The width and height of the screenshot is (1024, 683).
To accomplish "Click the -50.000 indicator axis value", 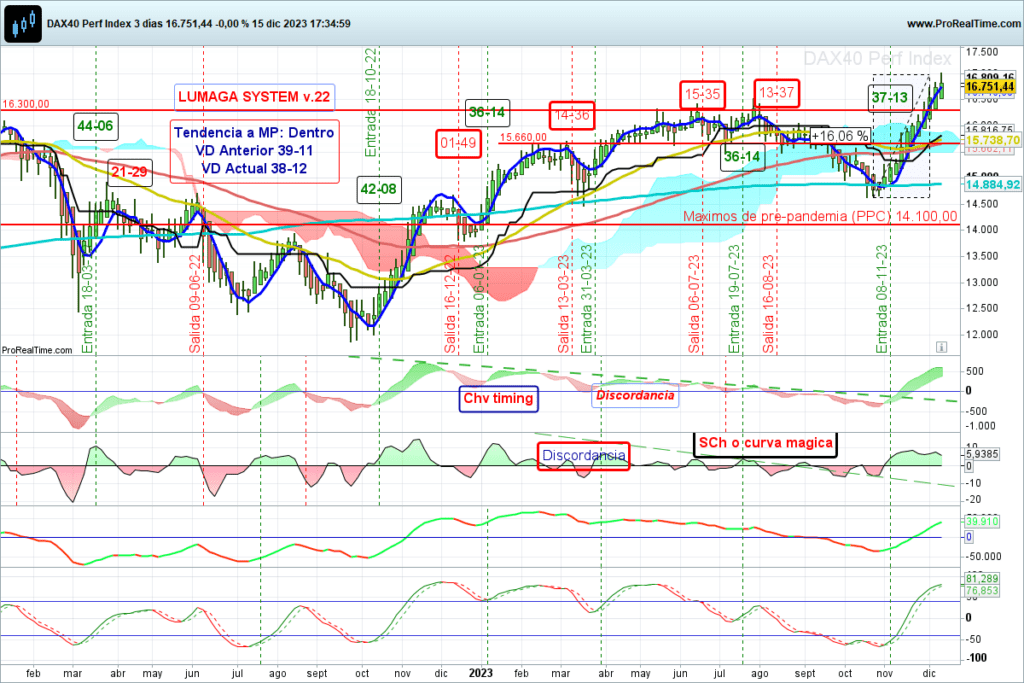I will (x=984, y=556).
